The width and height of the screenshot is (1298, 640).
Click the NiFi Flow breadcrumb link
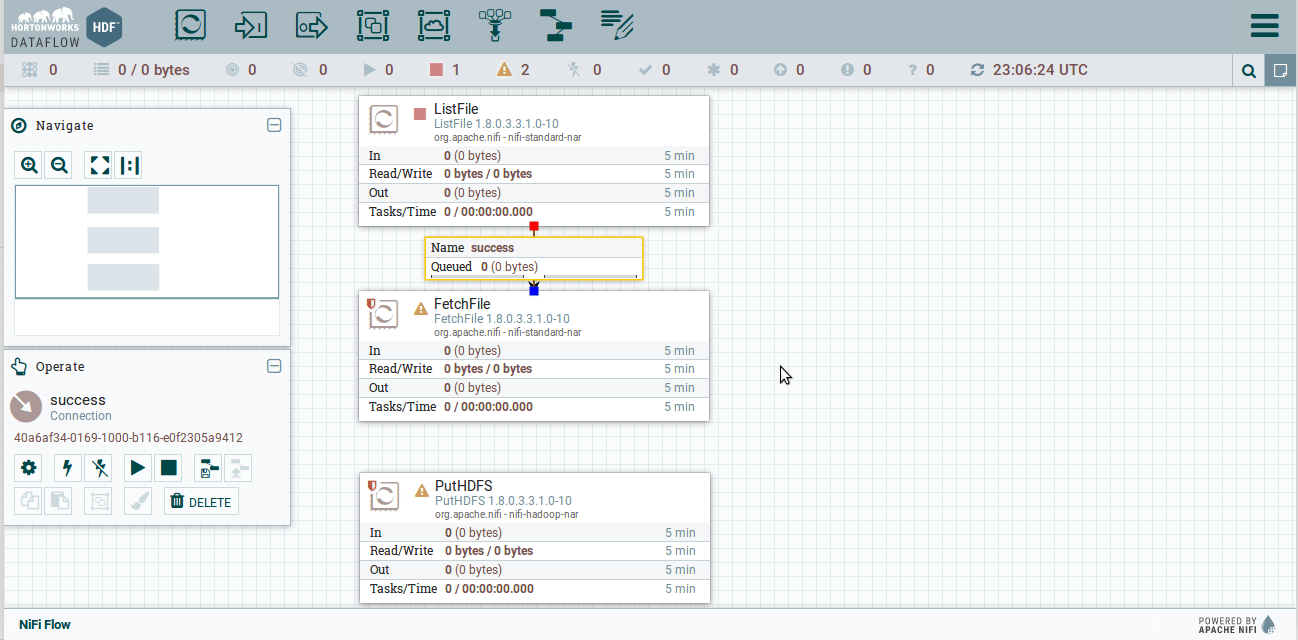45,624
